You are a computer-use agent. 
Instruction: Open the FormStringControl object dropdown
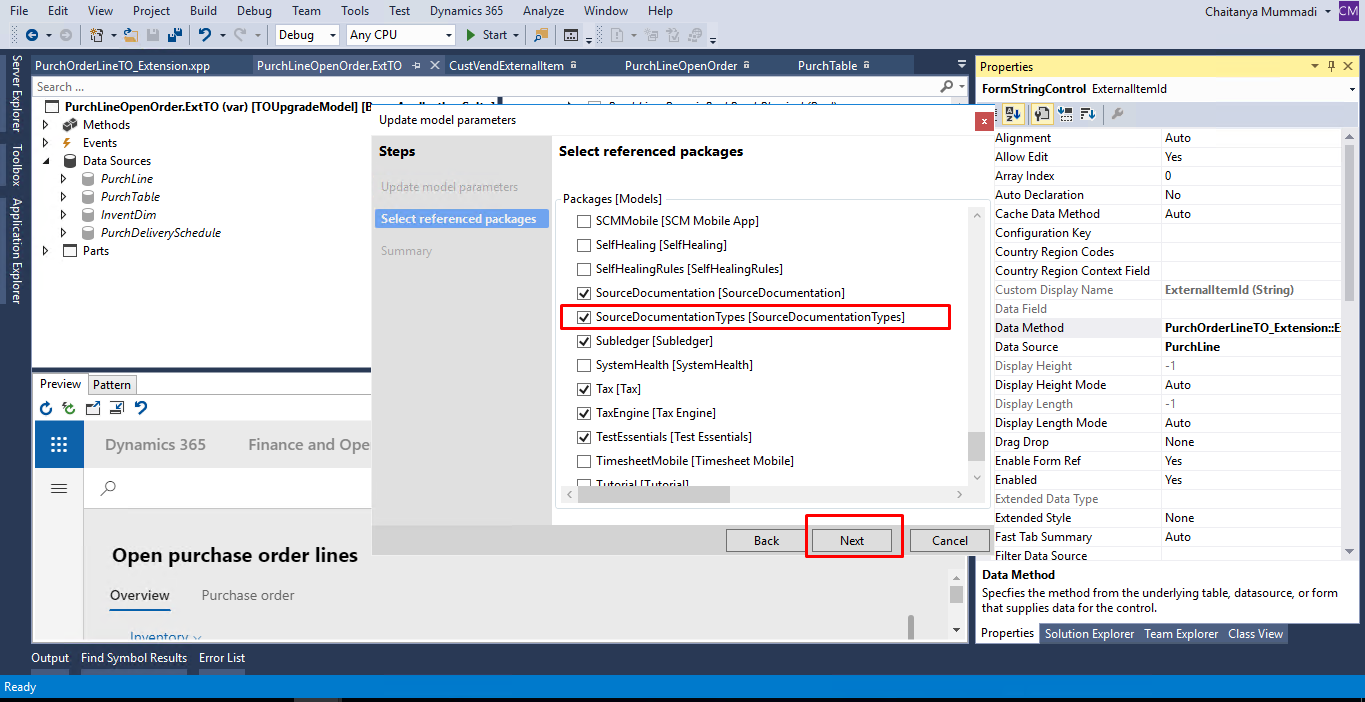[x=1351, y=89]
